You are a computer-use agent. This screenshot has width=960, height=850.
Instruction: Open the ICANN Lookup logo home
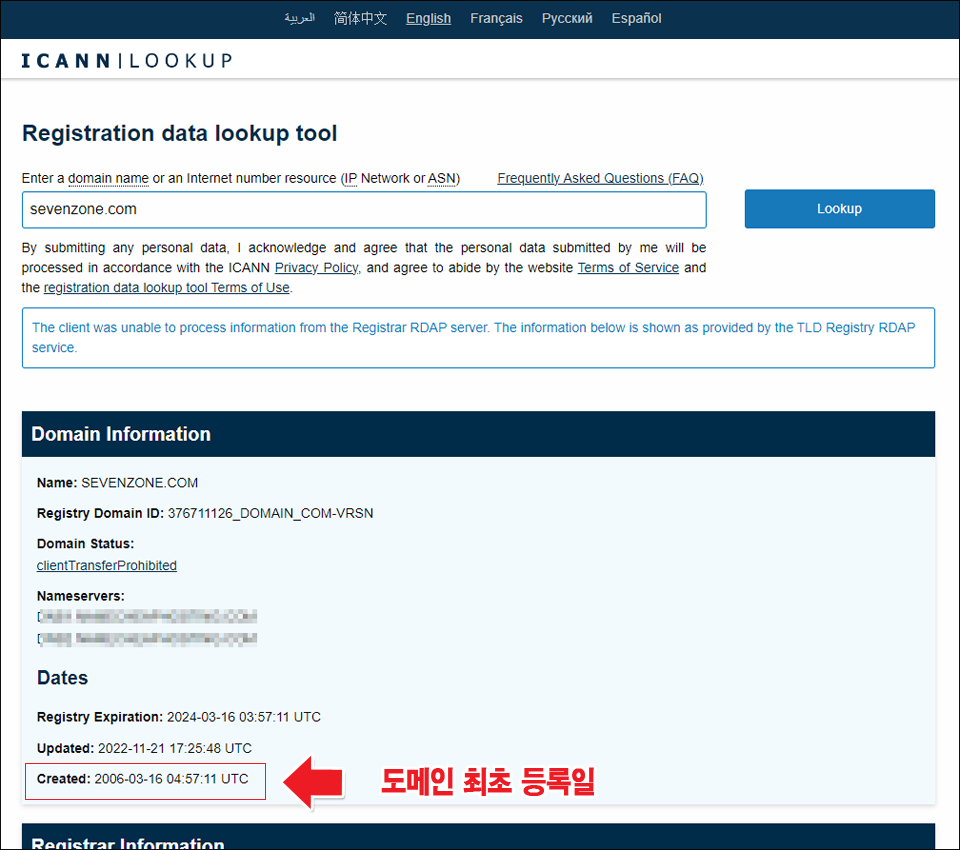(x=127, y=61)
